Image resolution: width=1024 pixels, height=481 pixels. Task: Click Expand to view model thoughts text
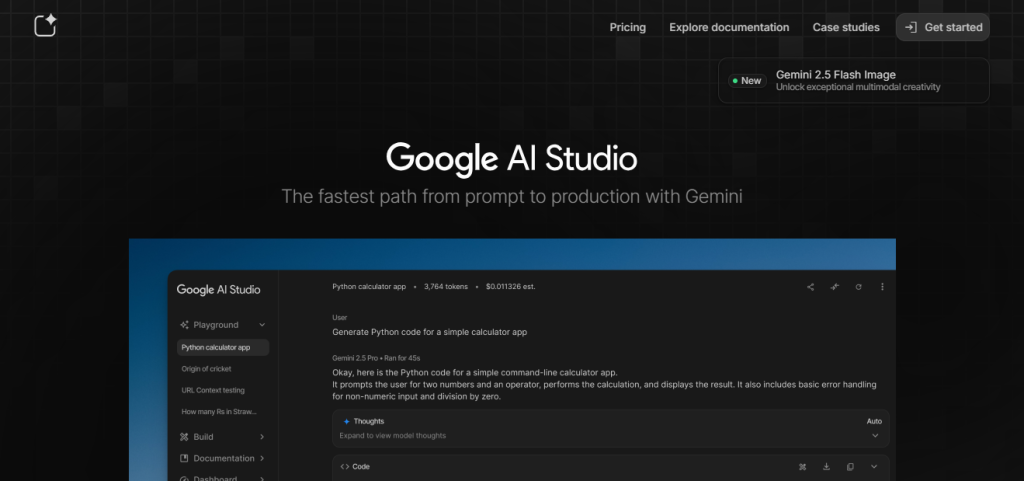pos(392,435)
